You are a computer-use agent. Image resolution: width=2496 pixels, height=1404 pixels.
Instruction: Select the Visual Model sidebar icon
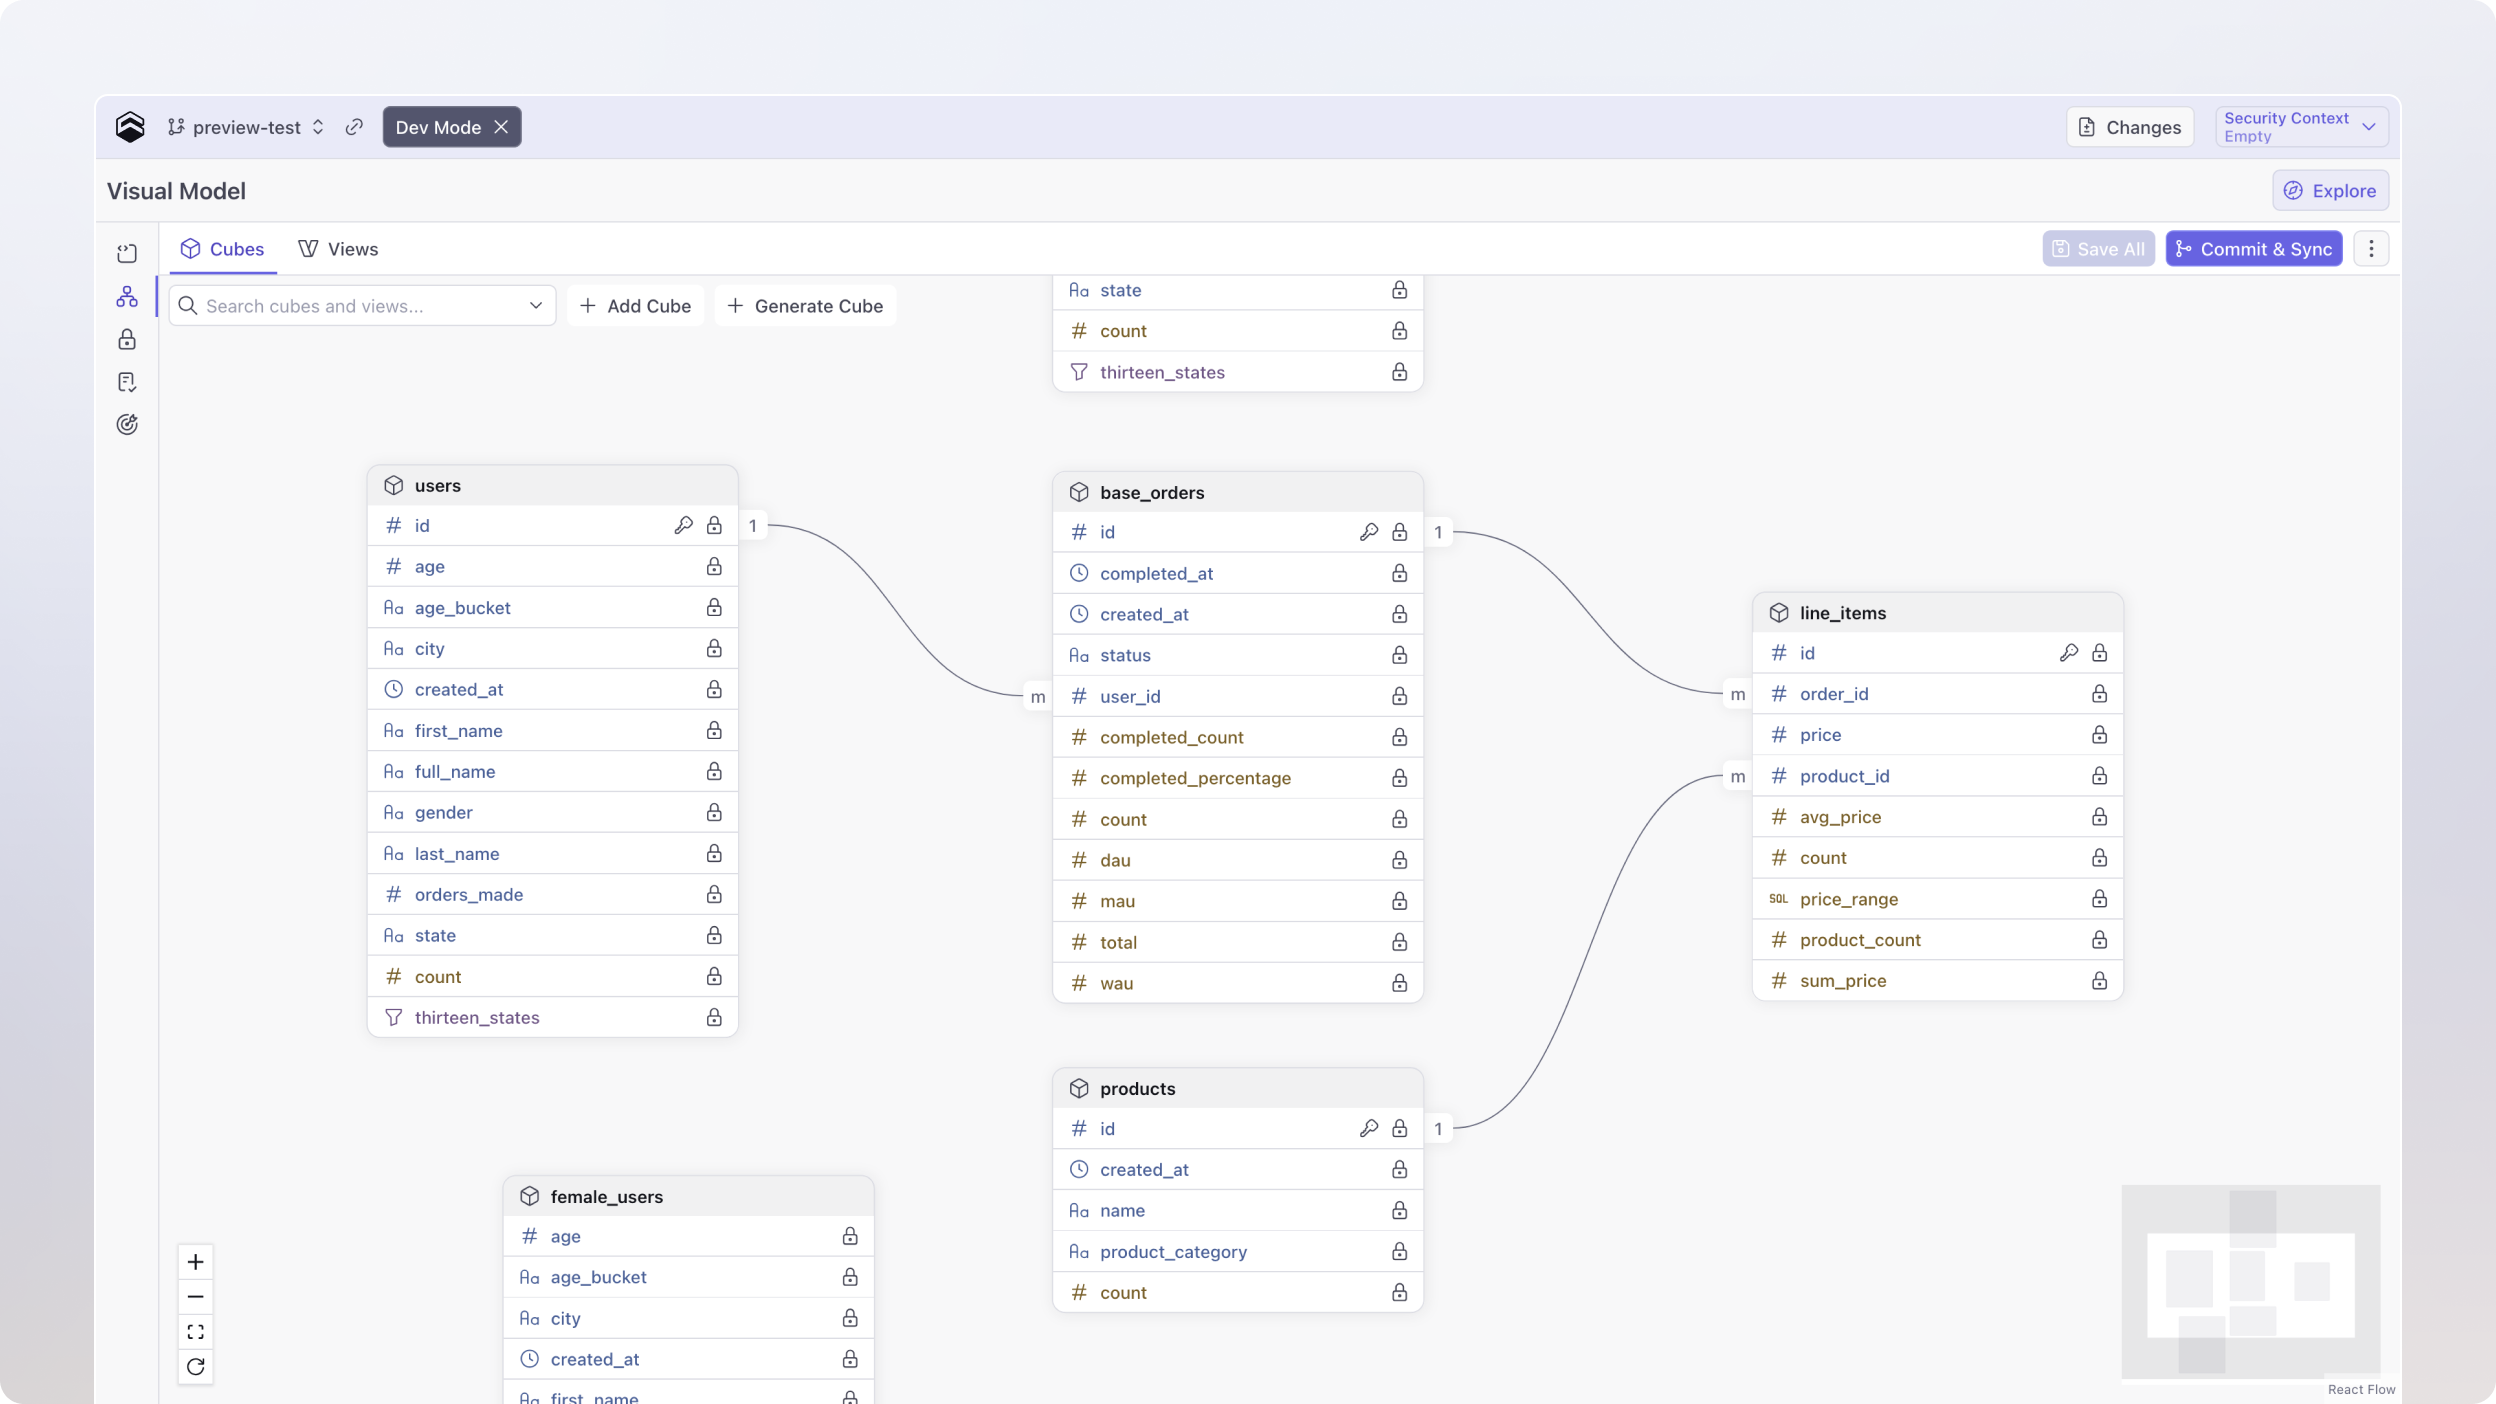point(127,297)
